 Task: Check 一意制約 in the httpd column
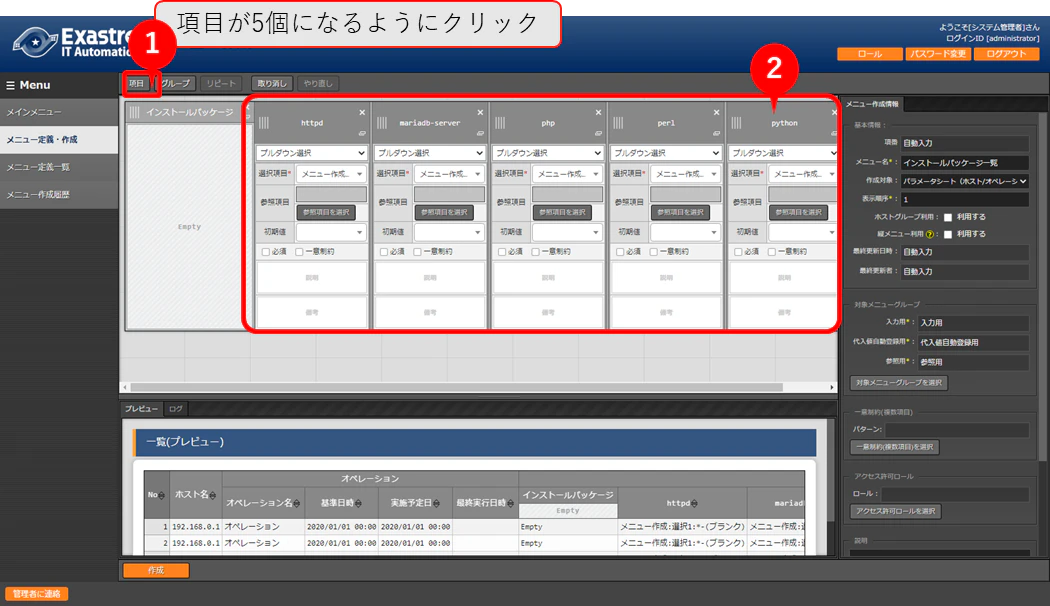pyautogui.click(x=299, y=252)
